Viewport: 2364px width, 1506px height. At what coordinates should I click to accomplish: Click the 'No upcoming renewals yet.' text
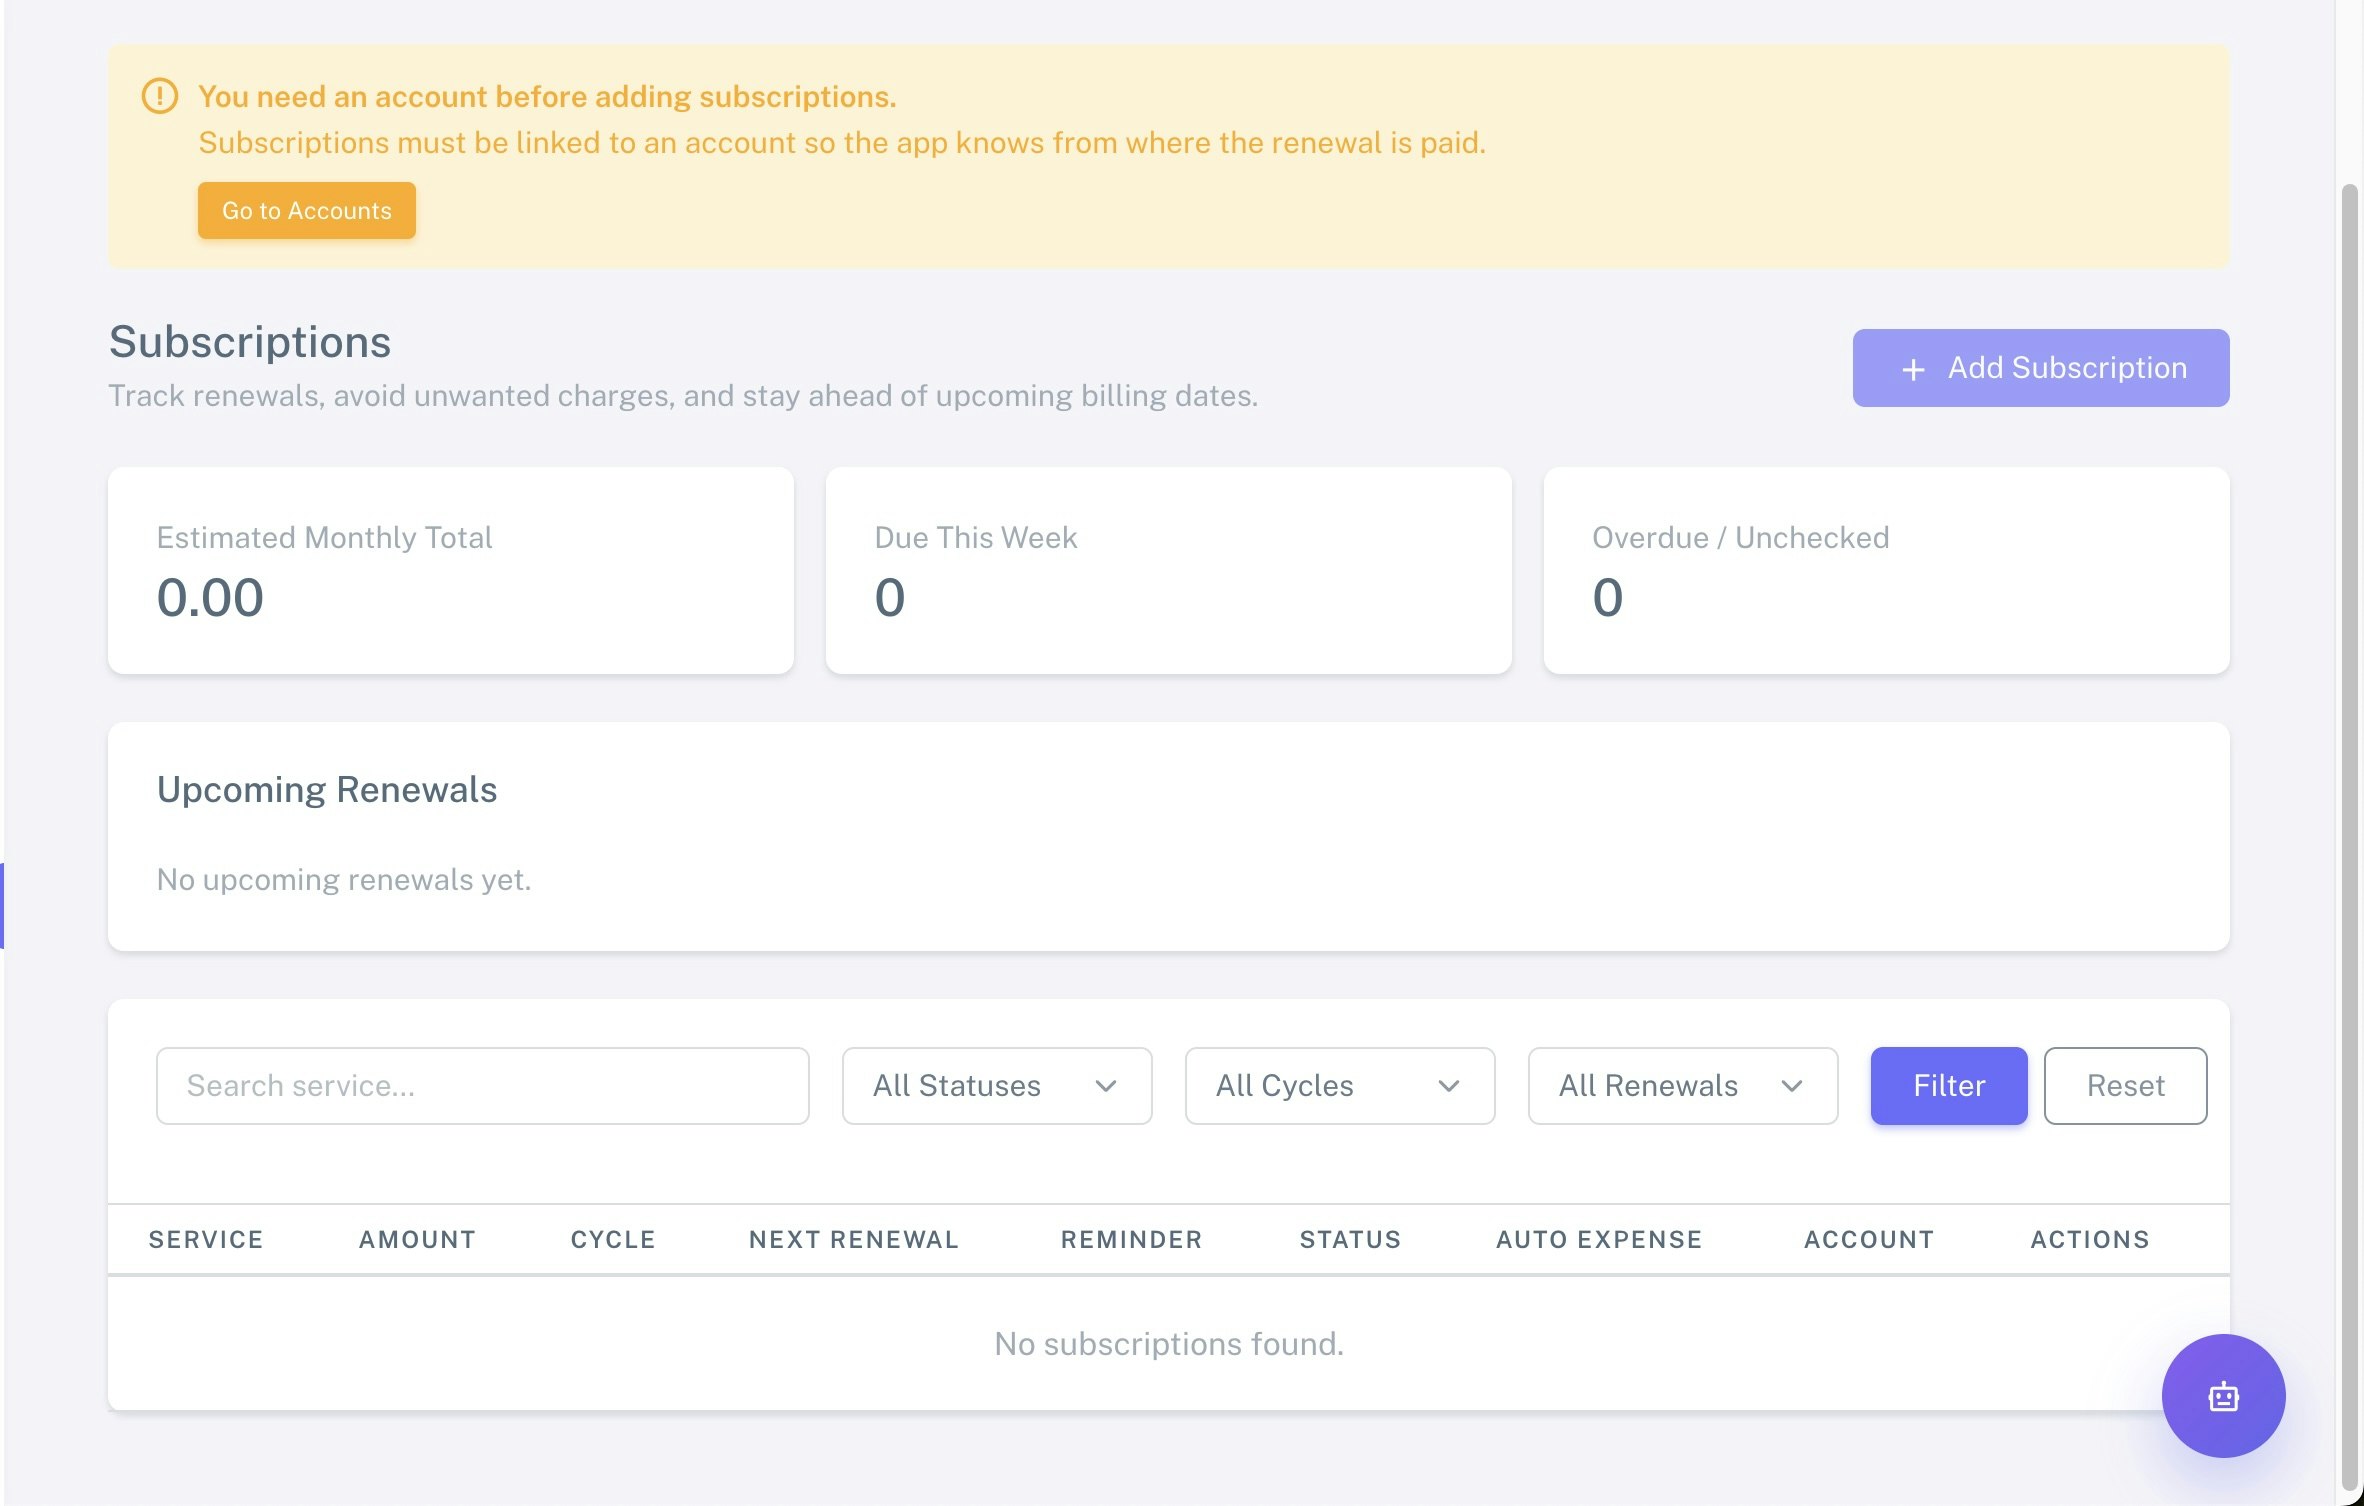pyautogui.click(x=343, y=879)
